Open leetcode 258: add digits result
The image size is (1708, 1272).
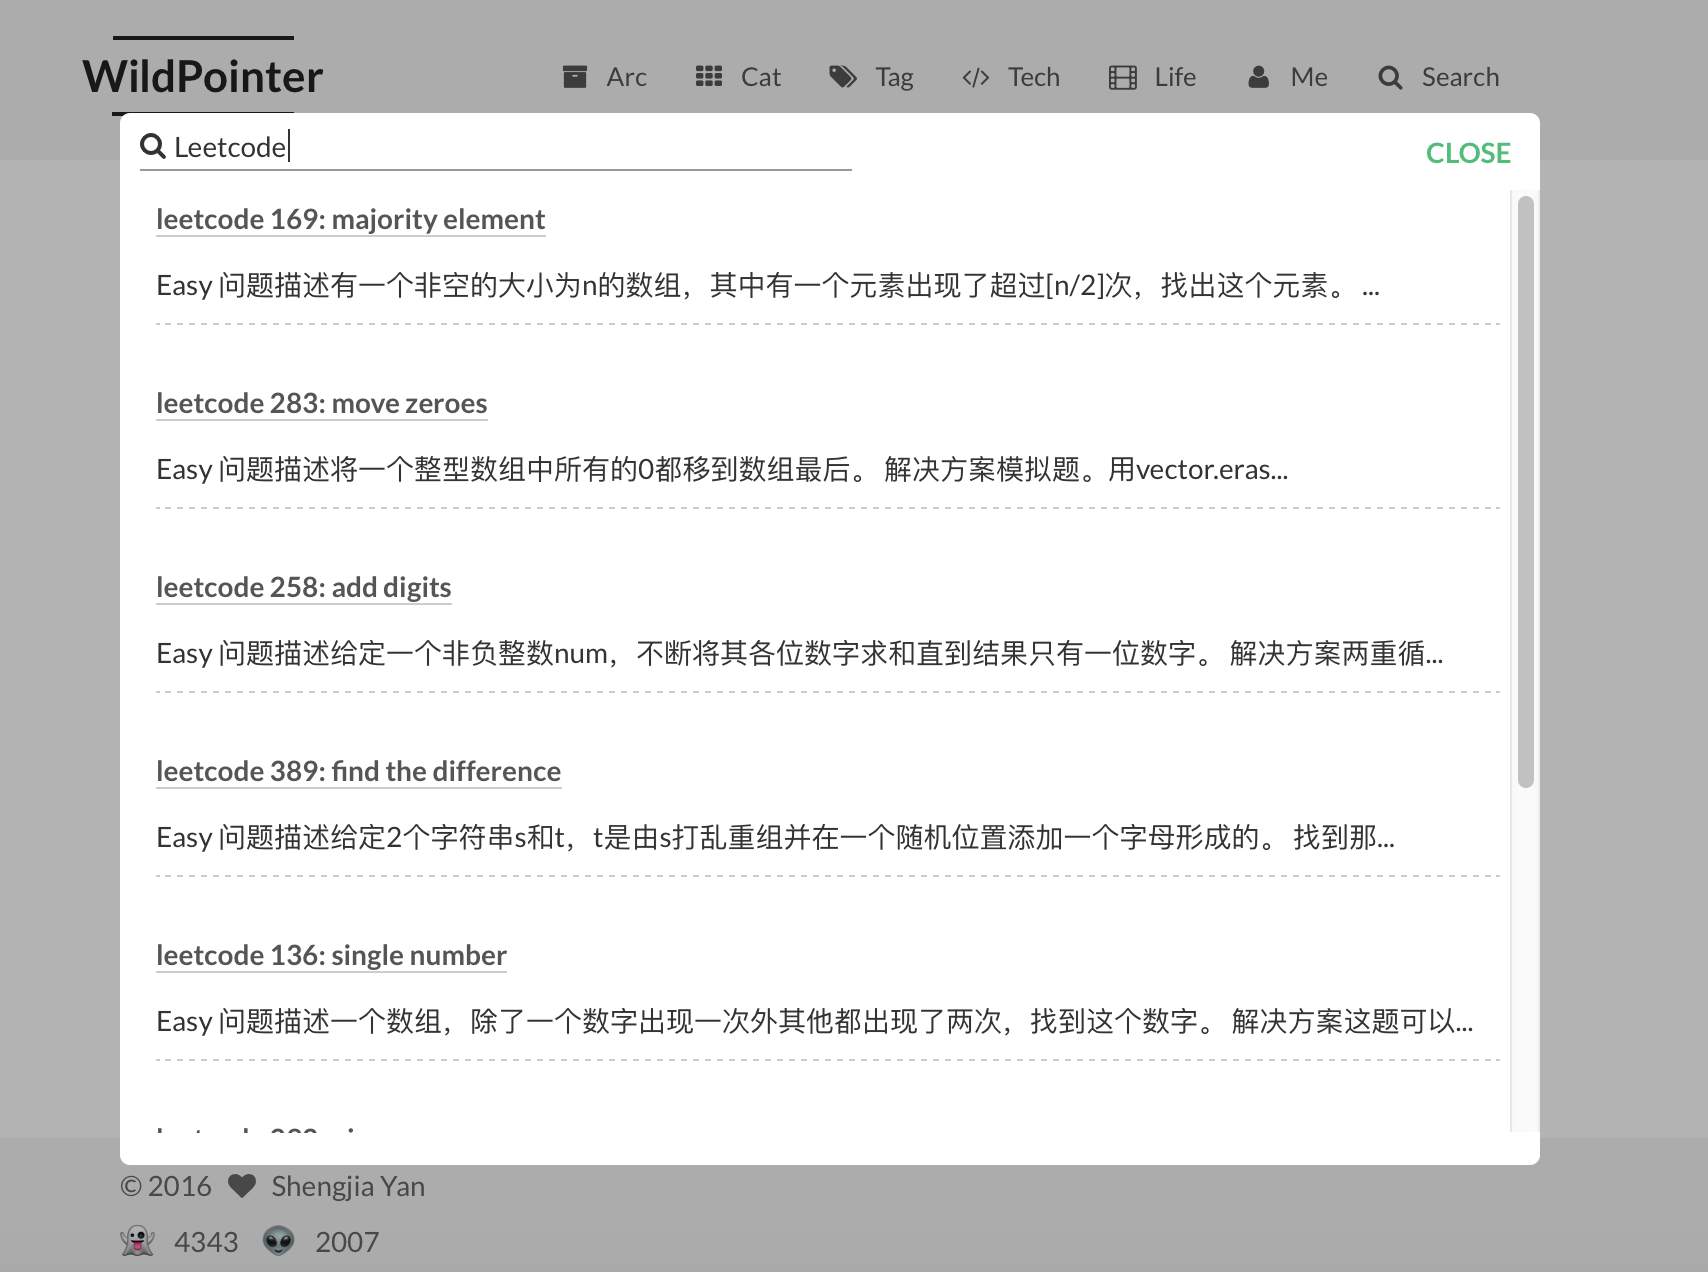point(304,587)
